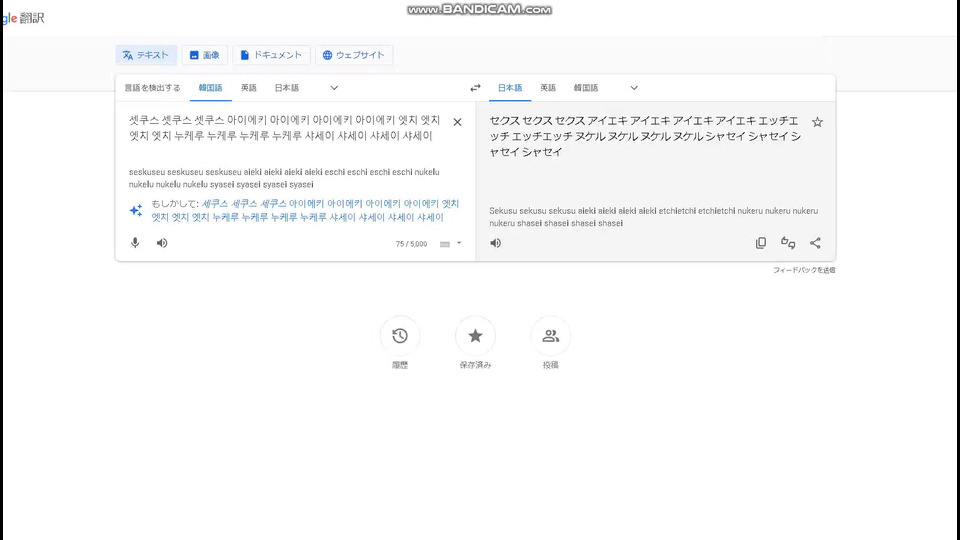Open Google 翻訳 logo home
The height and width of the screenshot is (540, 960).
pyautogui.click(x=23, y=18)
